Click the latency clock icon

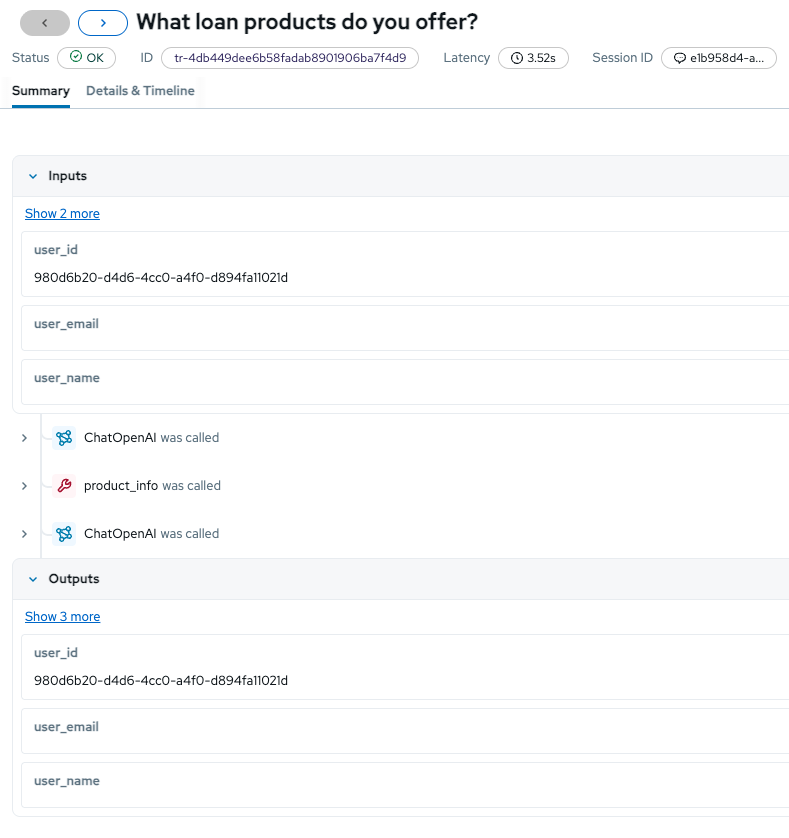pyautogui.click(x=517, y=58)
